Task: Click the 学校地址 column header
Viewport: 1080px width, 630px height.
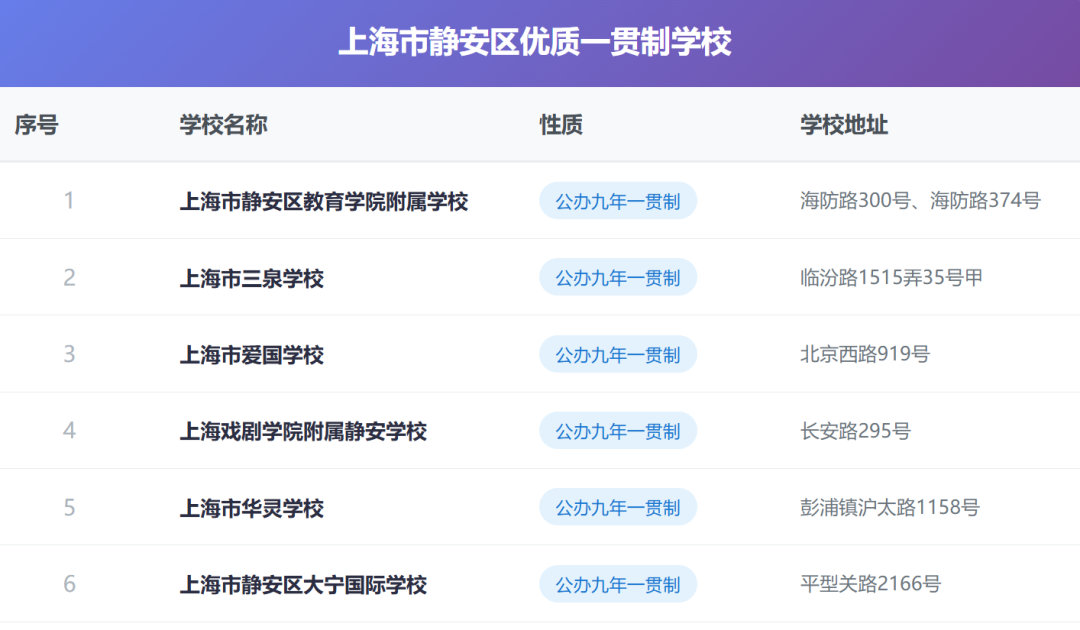Action: pyautogui.click(x=844, y=125)
